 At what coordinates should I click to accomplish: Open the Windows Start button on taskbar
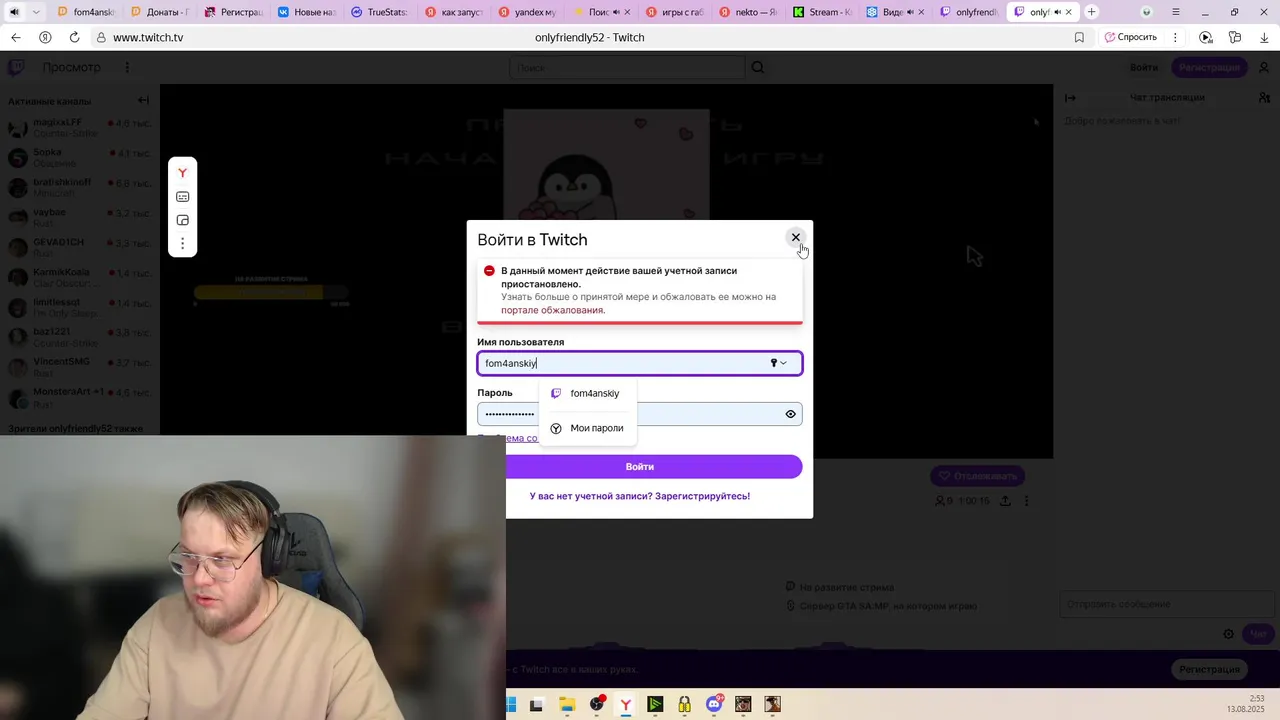pyautogui.click(x=511, y=705)
